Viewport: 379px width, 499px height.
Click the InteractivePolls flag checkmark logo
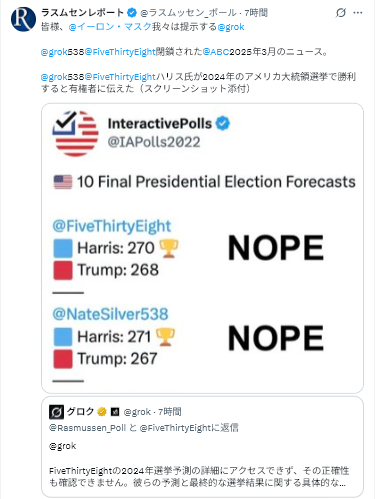(76, 133)
